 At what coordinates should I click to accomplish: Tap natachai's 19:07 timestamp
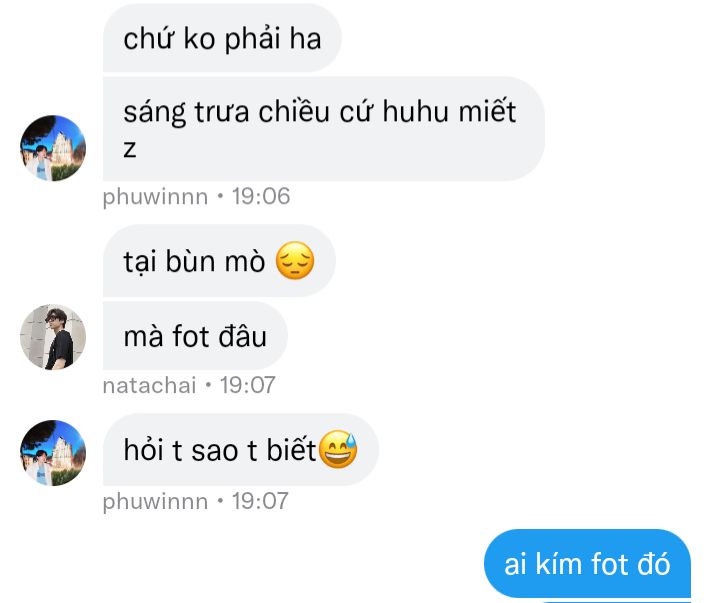(x=248, y=385)
